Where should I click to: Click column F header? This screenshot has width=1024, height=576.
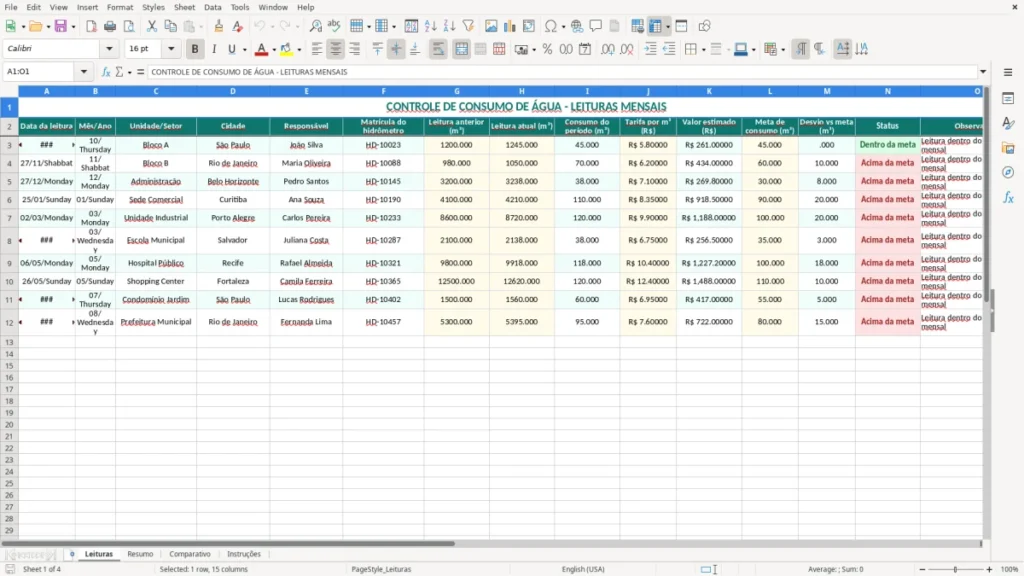click(383, 91)
